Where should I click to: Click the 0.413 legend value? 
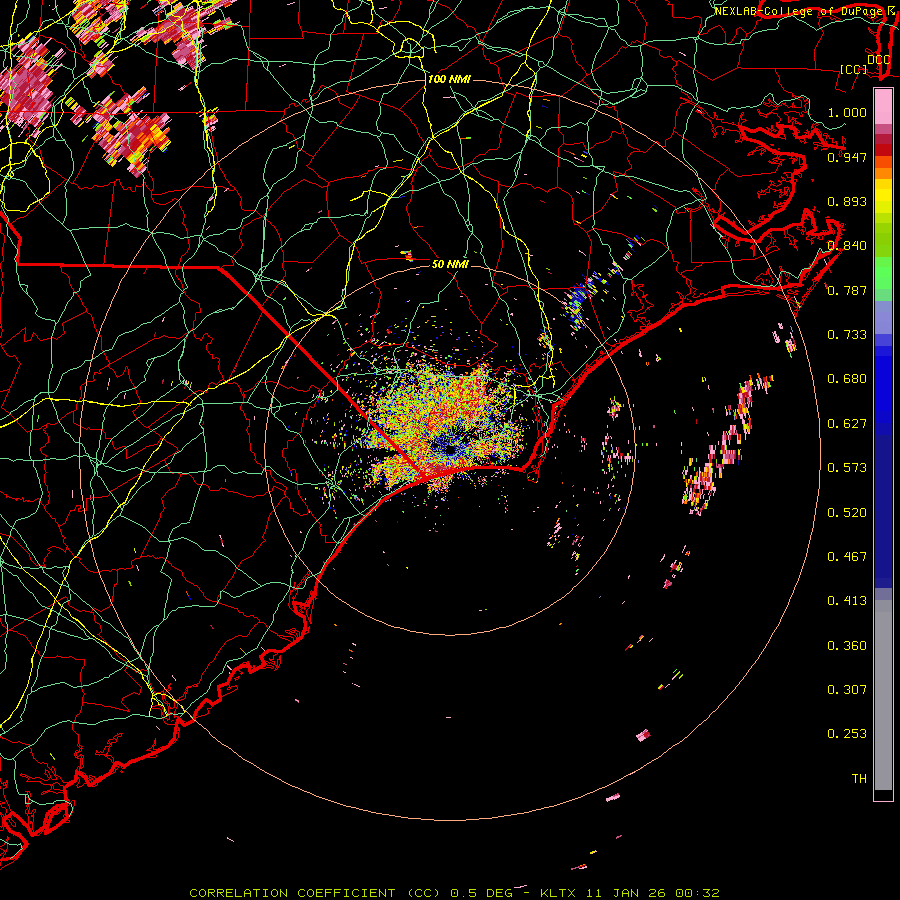(x=847, y=601)
